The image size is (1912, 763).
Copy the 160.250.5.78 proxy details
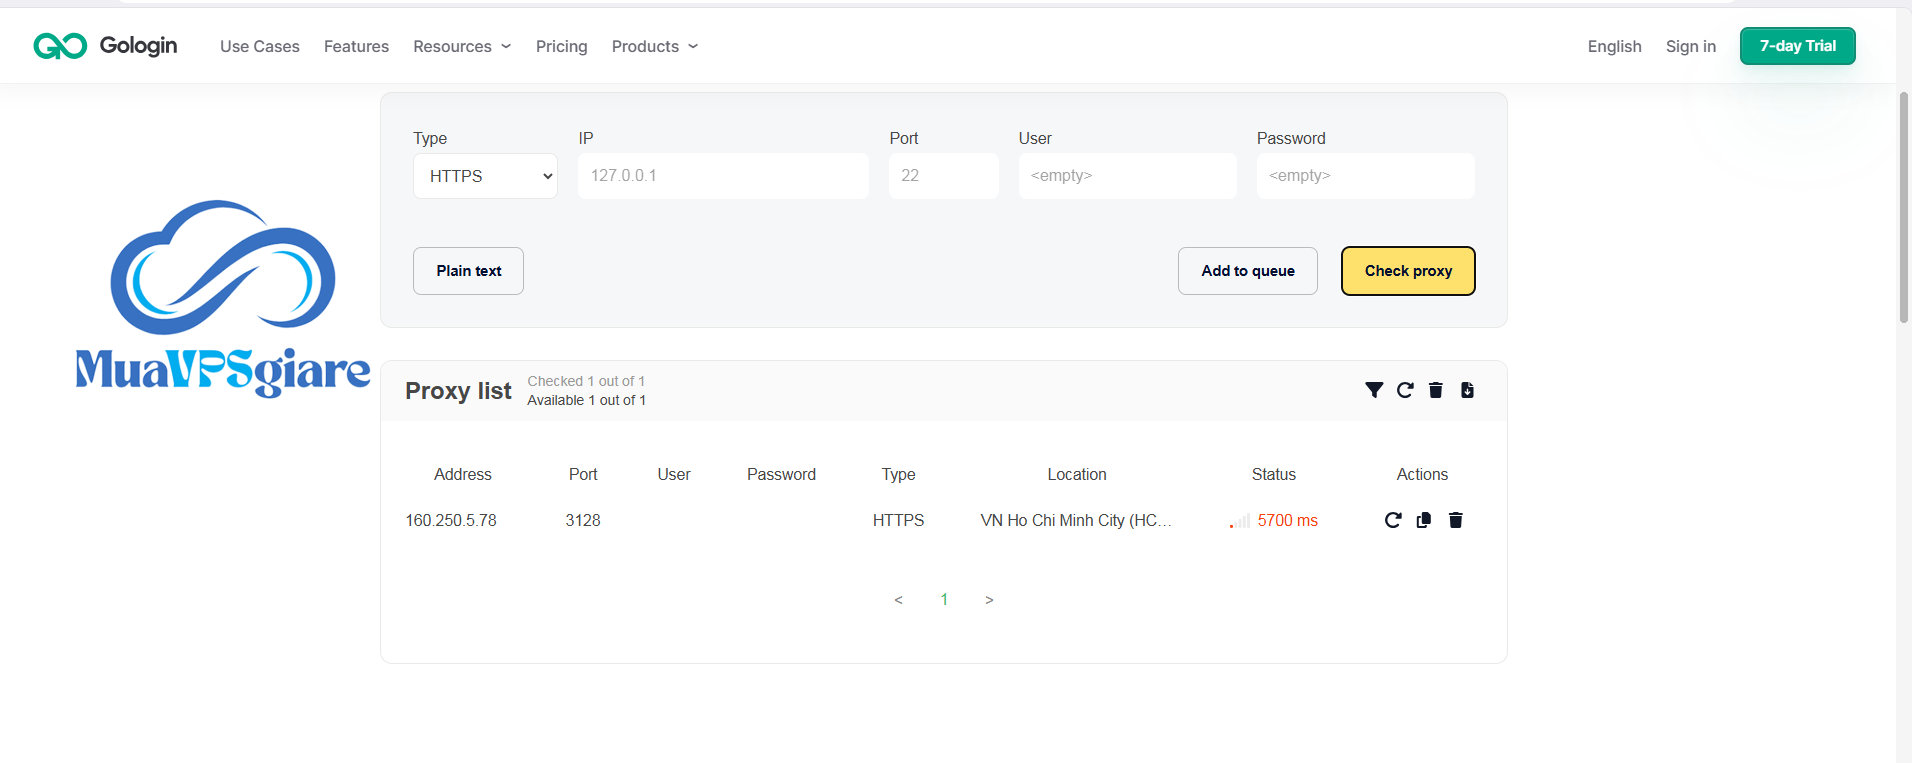coord(1424,520)
